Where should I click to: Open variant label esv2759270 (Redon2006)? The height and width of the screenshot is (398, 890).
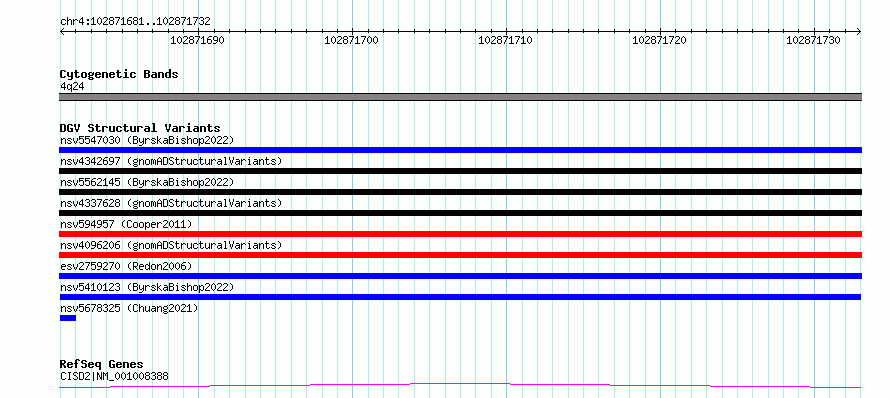[x=126, y=266]
